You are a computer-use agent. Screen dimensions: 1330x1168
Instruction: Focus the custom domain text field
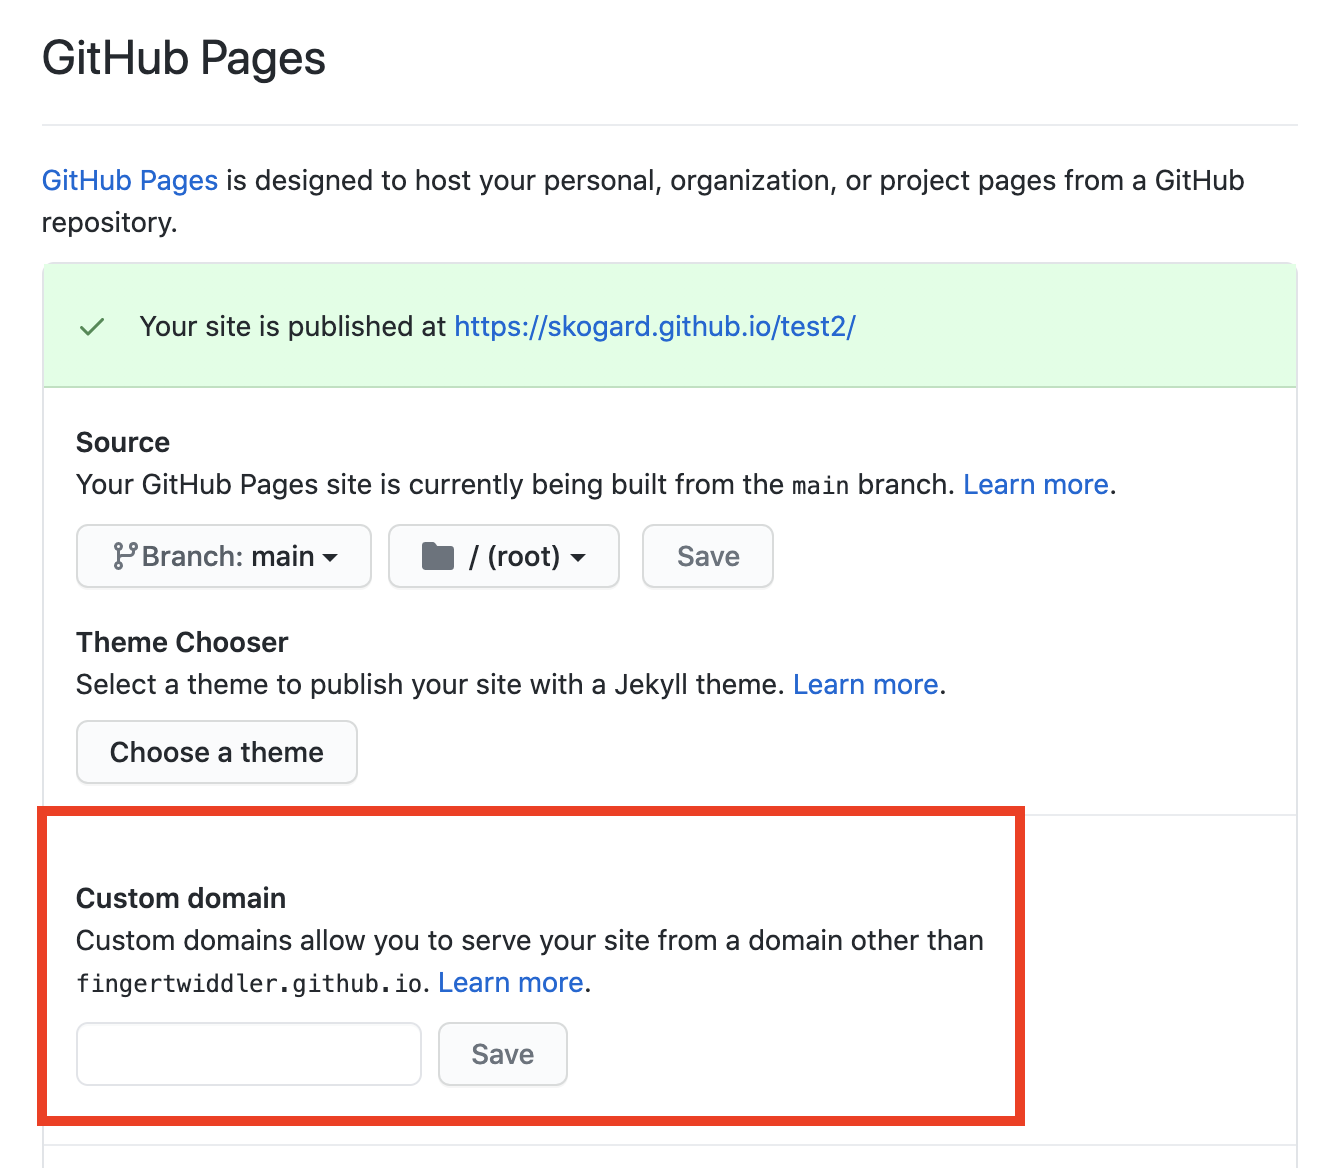(x=249, y=1054)
